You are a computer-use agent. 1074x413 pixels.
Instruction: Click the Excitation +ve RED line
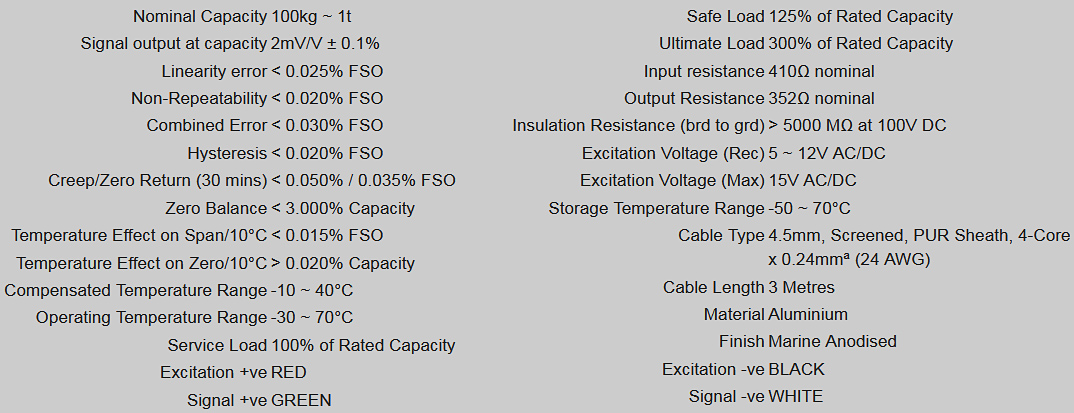pyautogui.click(x=233, y=372)
